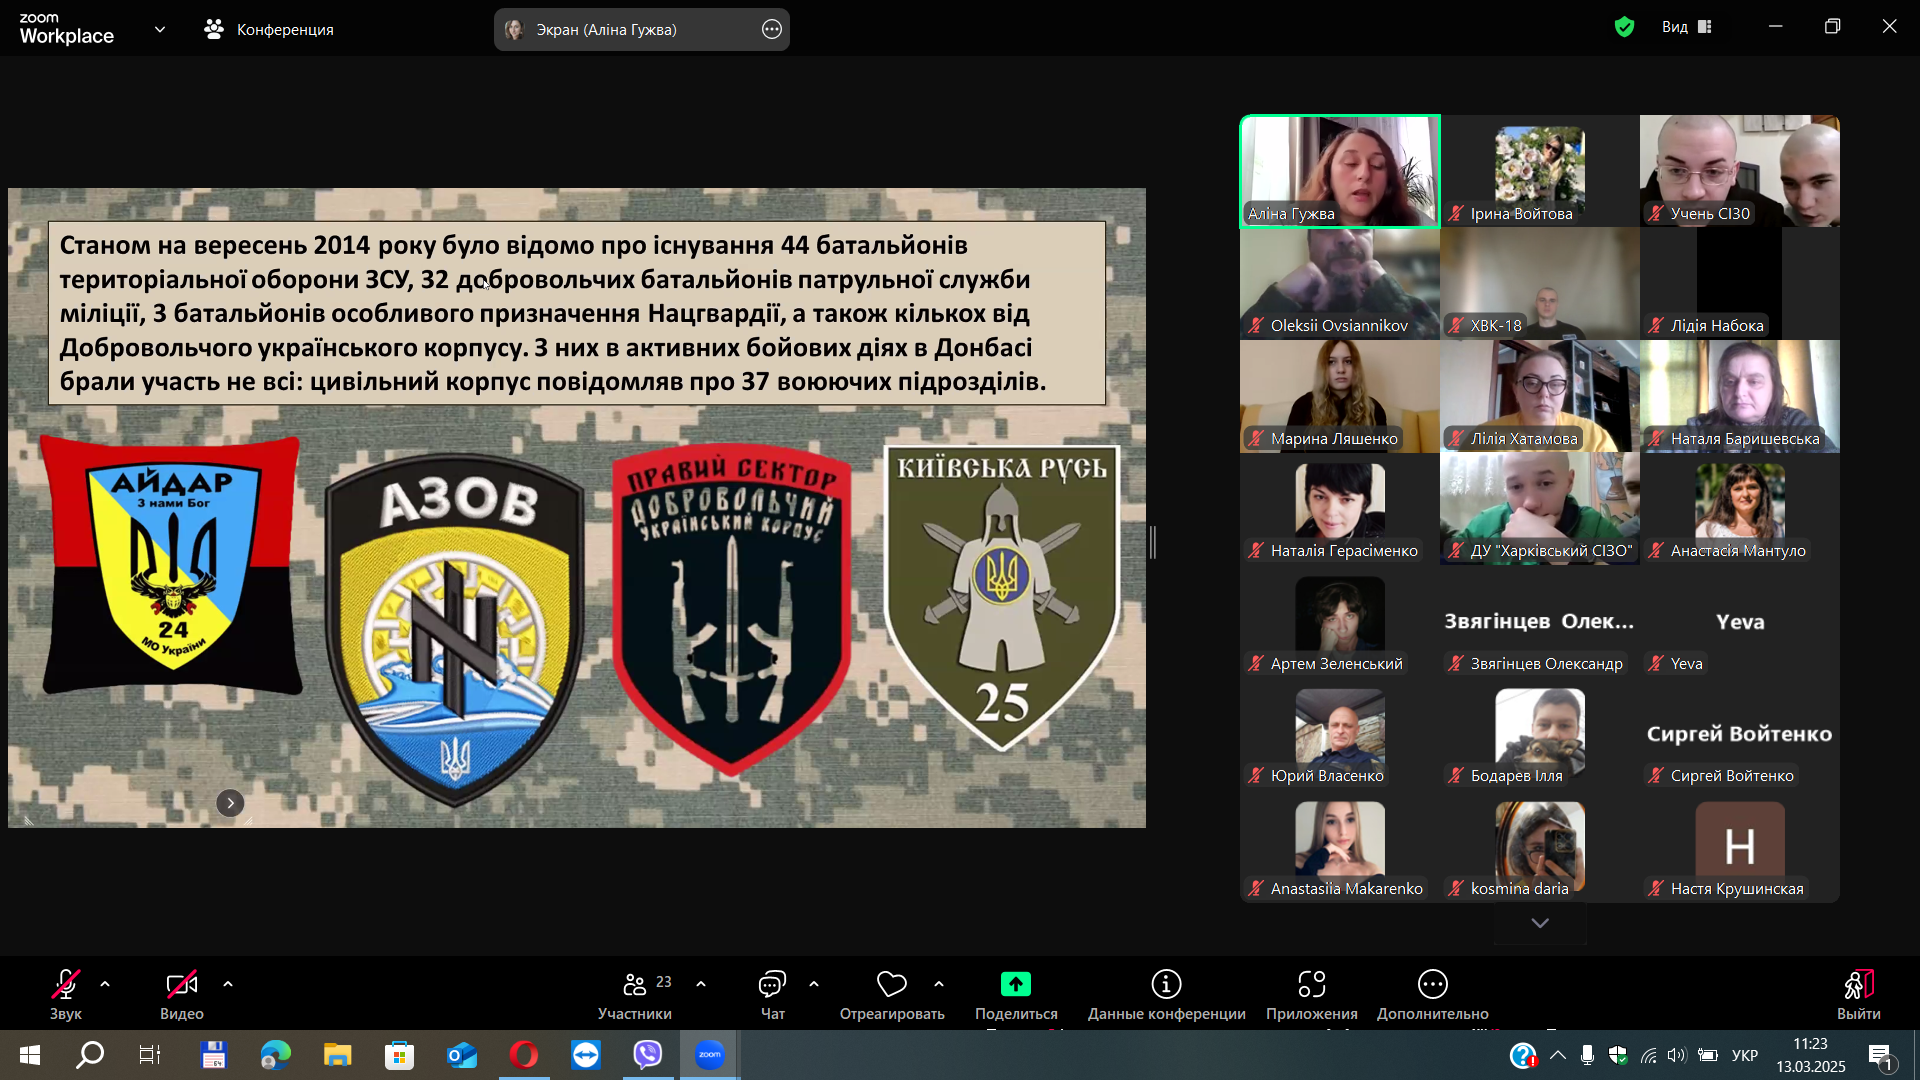1920x1080 pixels.
Task: Select Лілія Хатамова video tile
Action: click(x=1540, y=396)
